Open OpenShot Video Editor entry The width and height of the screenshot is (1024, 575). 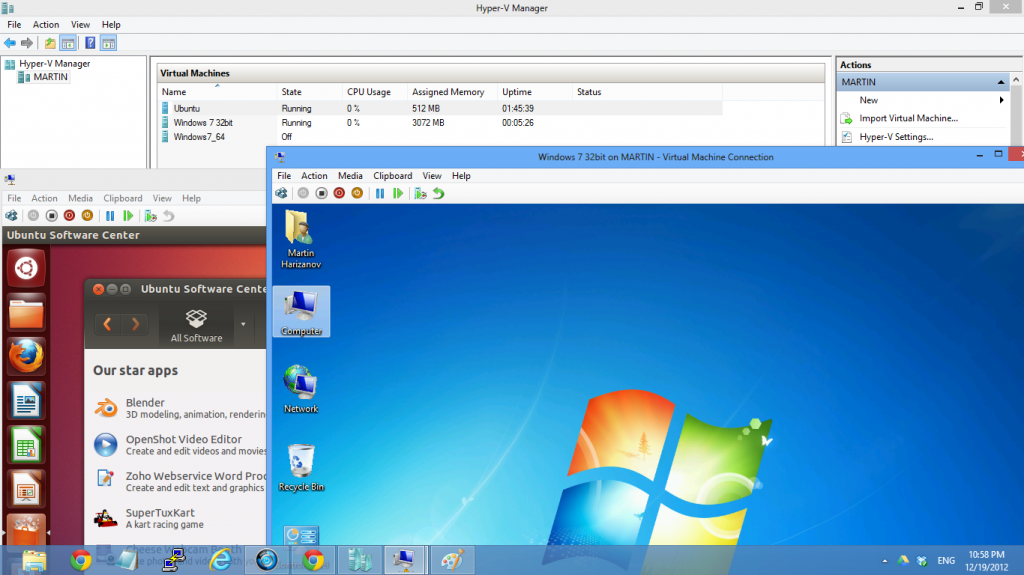(x=179, y=444)
